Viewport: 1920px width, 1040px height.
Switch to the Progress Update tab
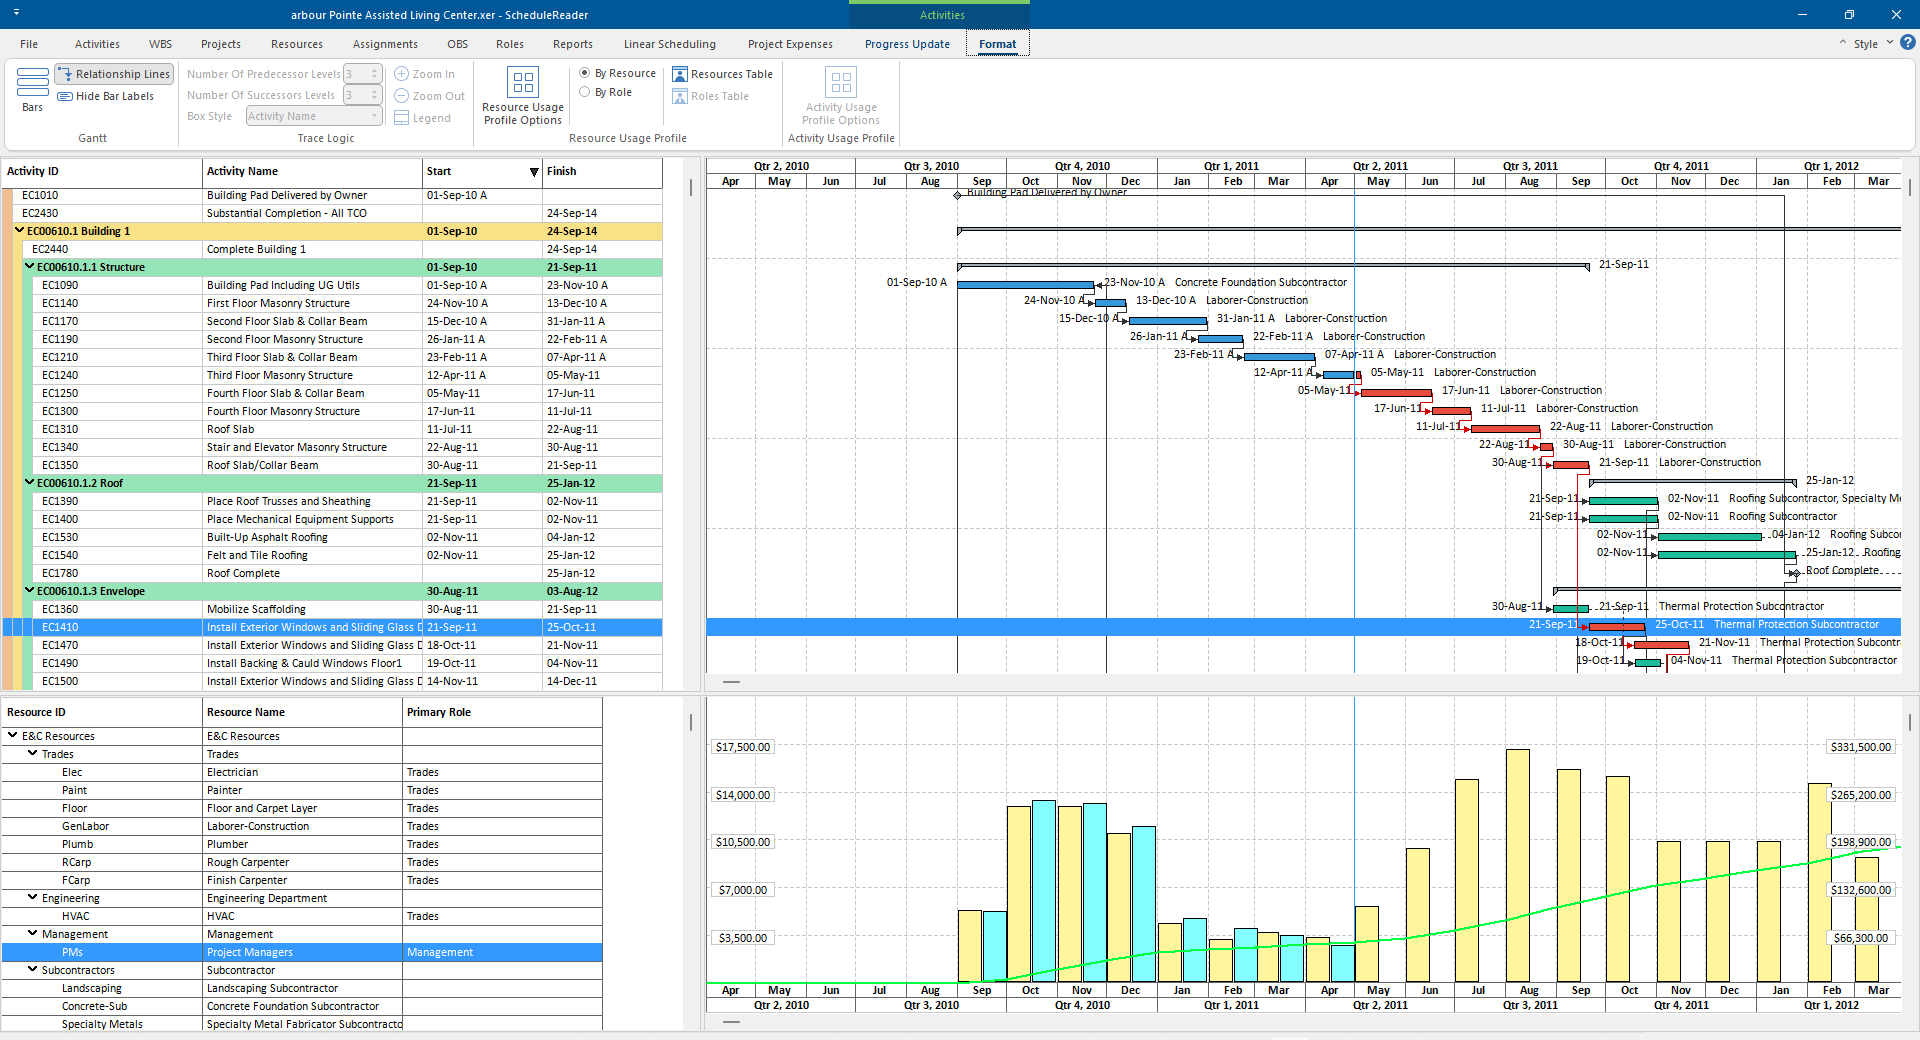(x=907, y=44)
